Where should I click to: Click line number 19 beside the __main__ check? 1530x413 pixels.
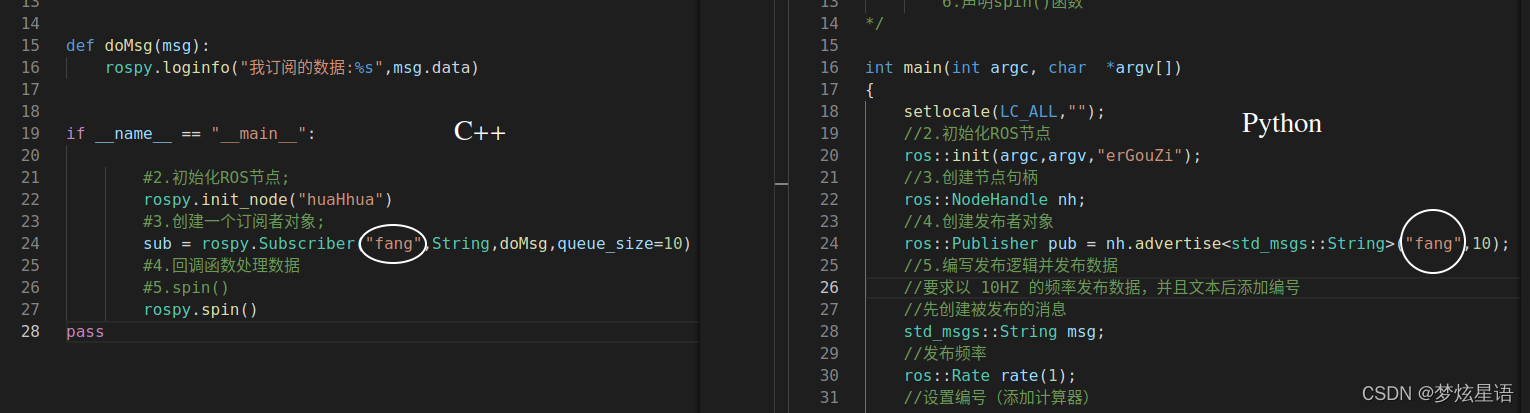29,133
